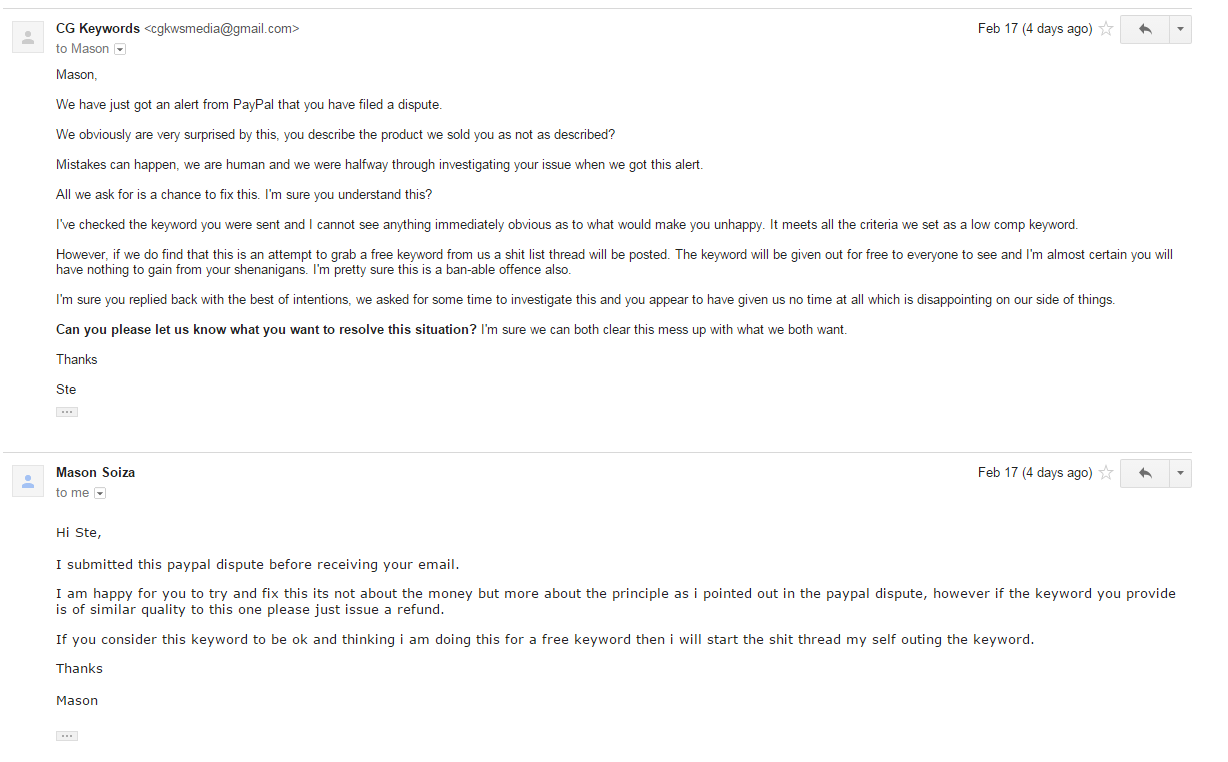The height and width of the screenshot is (762, 1228).
Task: Reply to Mason Soiza's message
Action: click(1145, 474)
